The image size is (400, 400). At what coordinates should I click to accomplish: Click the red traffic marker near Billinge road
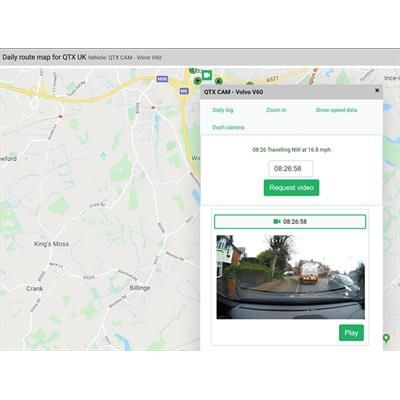coord(153,107)
